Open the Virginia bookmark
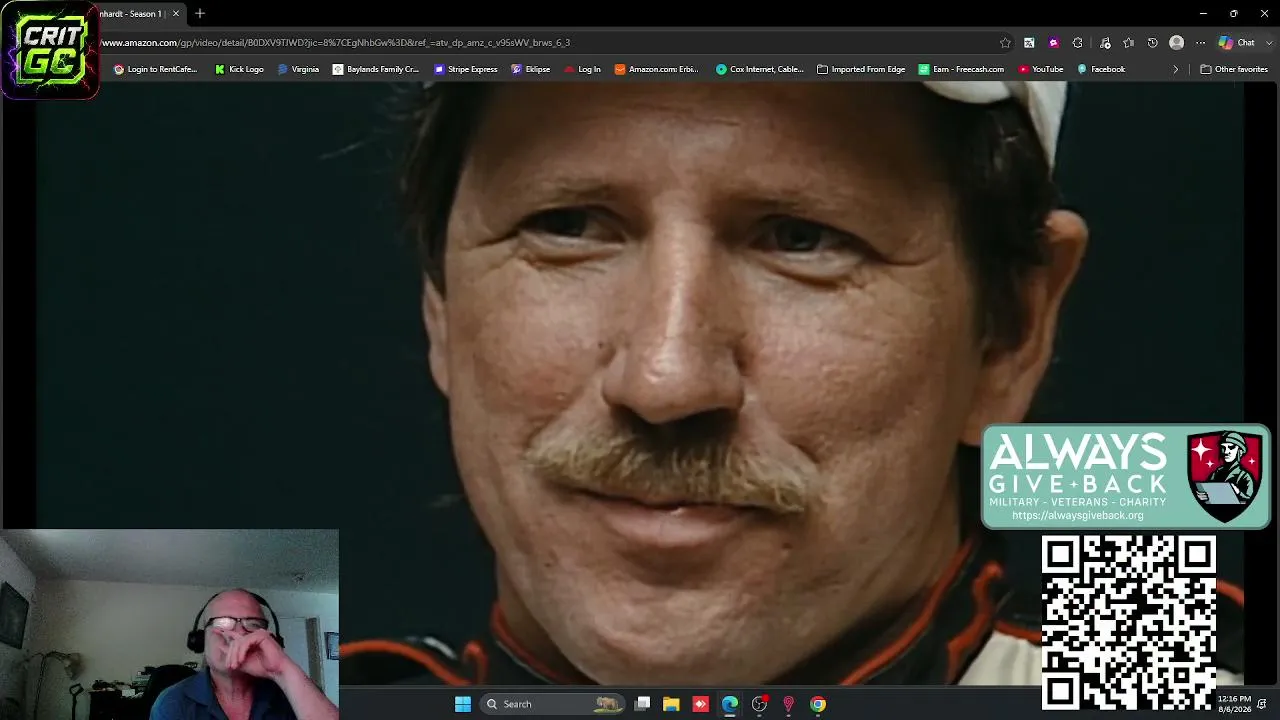The image size is (1280, 720). click(298, 70)
